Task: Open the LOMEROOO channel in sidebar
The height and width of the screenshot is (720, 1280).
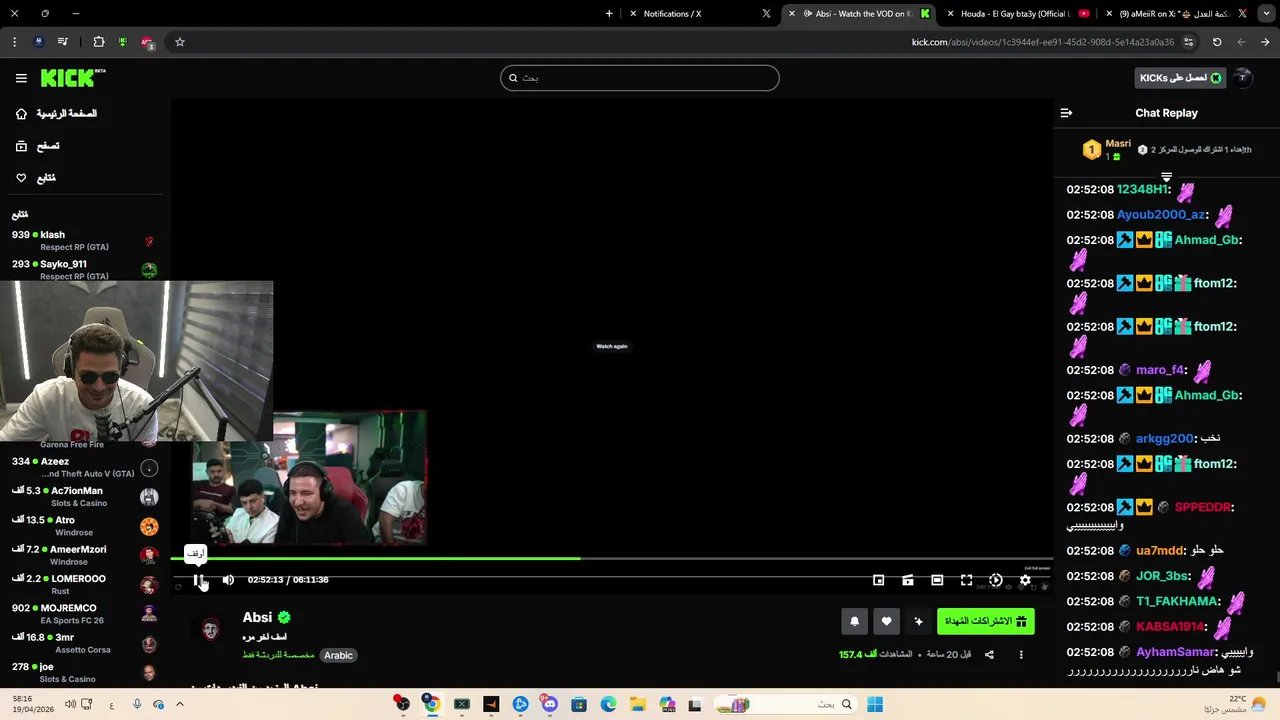Action: click(85, 584)
